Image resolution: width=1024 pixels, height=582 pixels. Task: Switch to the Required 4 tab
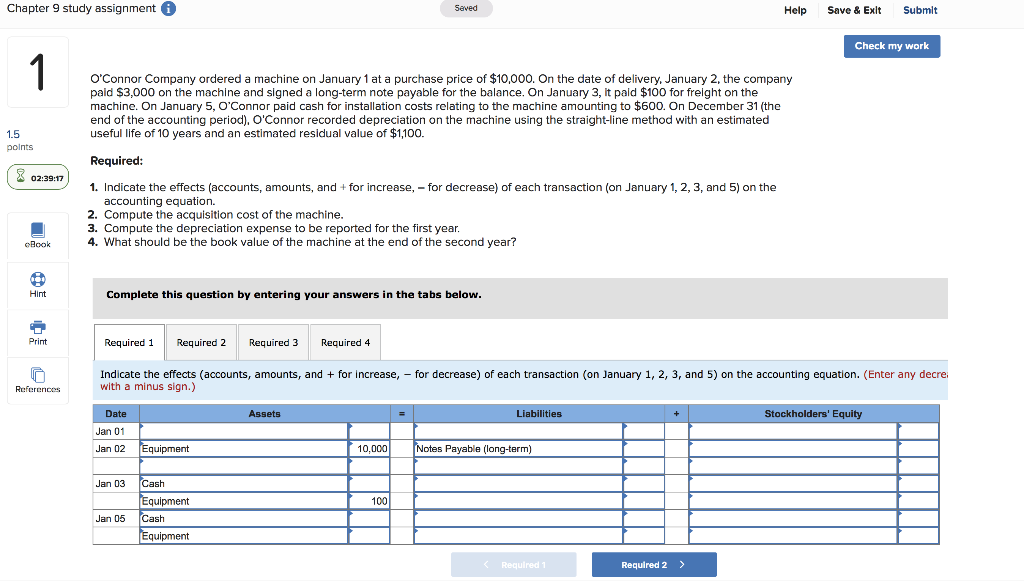[345, 342]
